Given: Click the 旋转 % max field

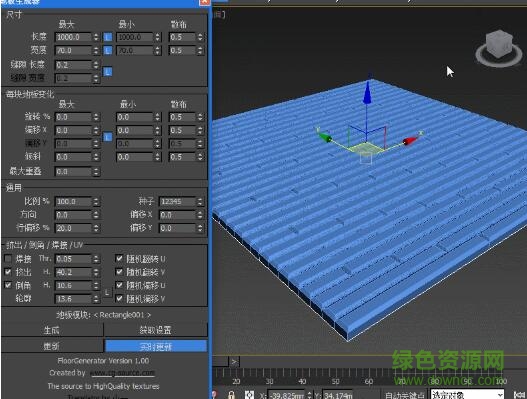Looking at the screenshot, I should [73, 117].
